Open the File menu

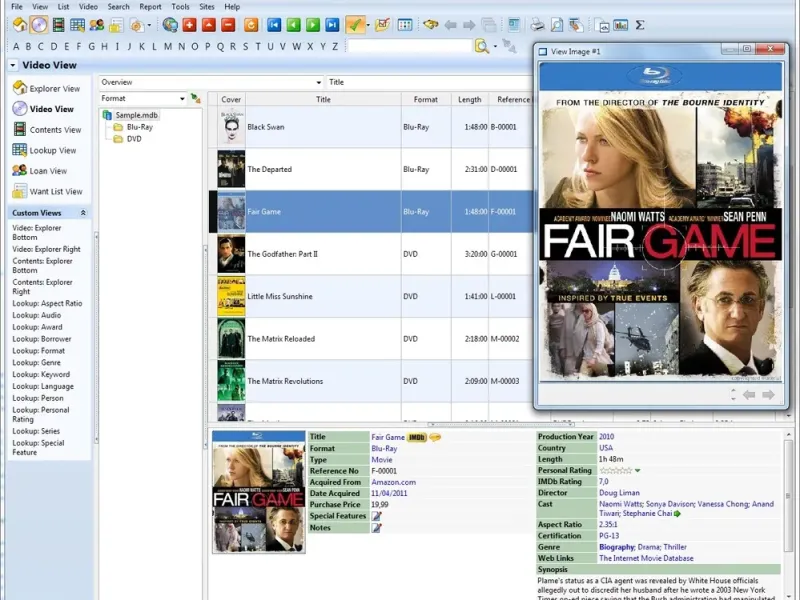17,7
